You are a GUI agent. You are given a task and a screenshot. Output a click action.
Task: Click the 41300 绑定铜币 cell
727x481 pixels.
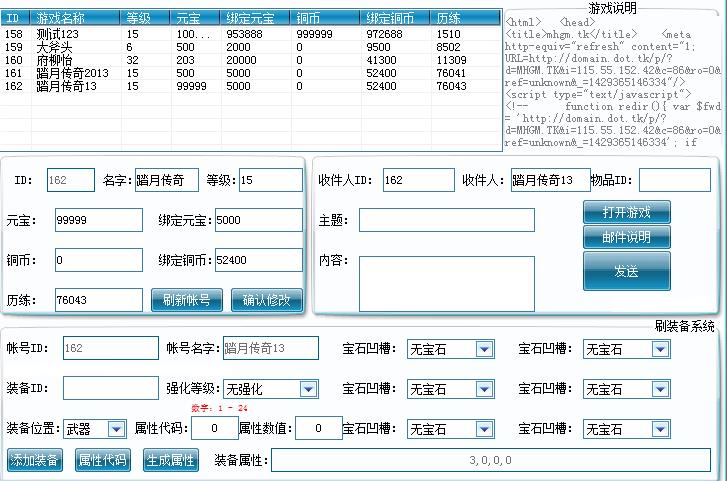381,60
